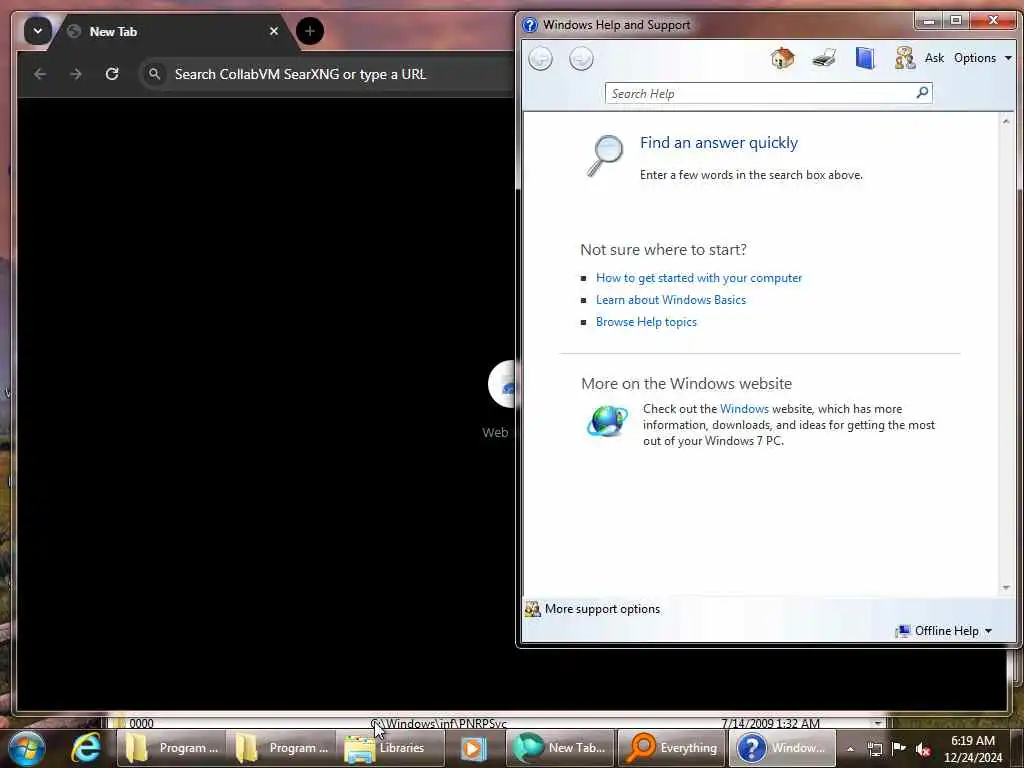Viewport: 1024px width, 768px height.
Task: Click the Ask support people icon
Action: pos(904,58)
